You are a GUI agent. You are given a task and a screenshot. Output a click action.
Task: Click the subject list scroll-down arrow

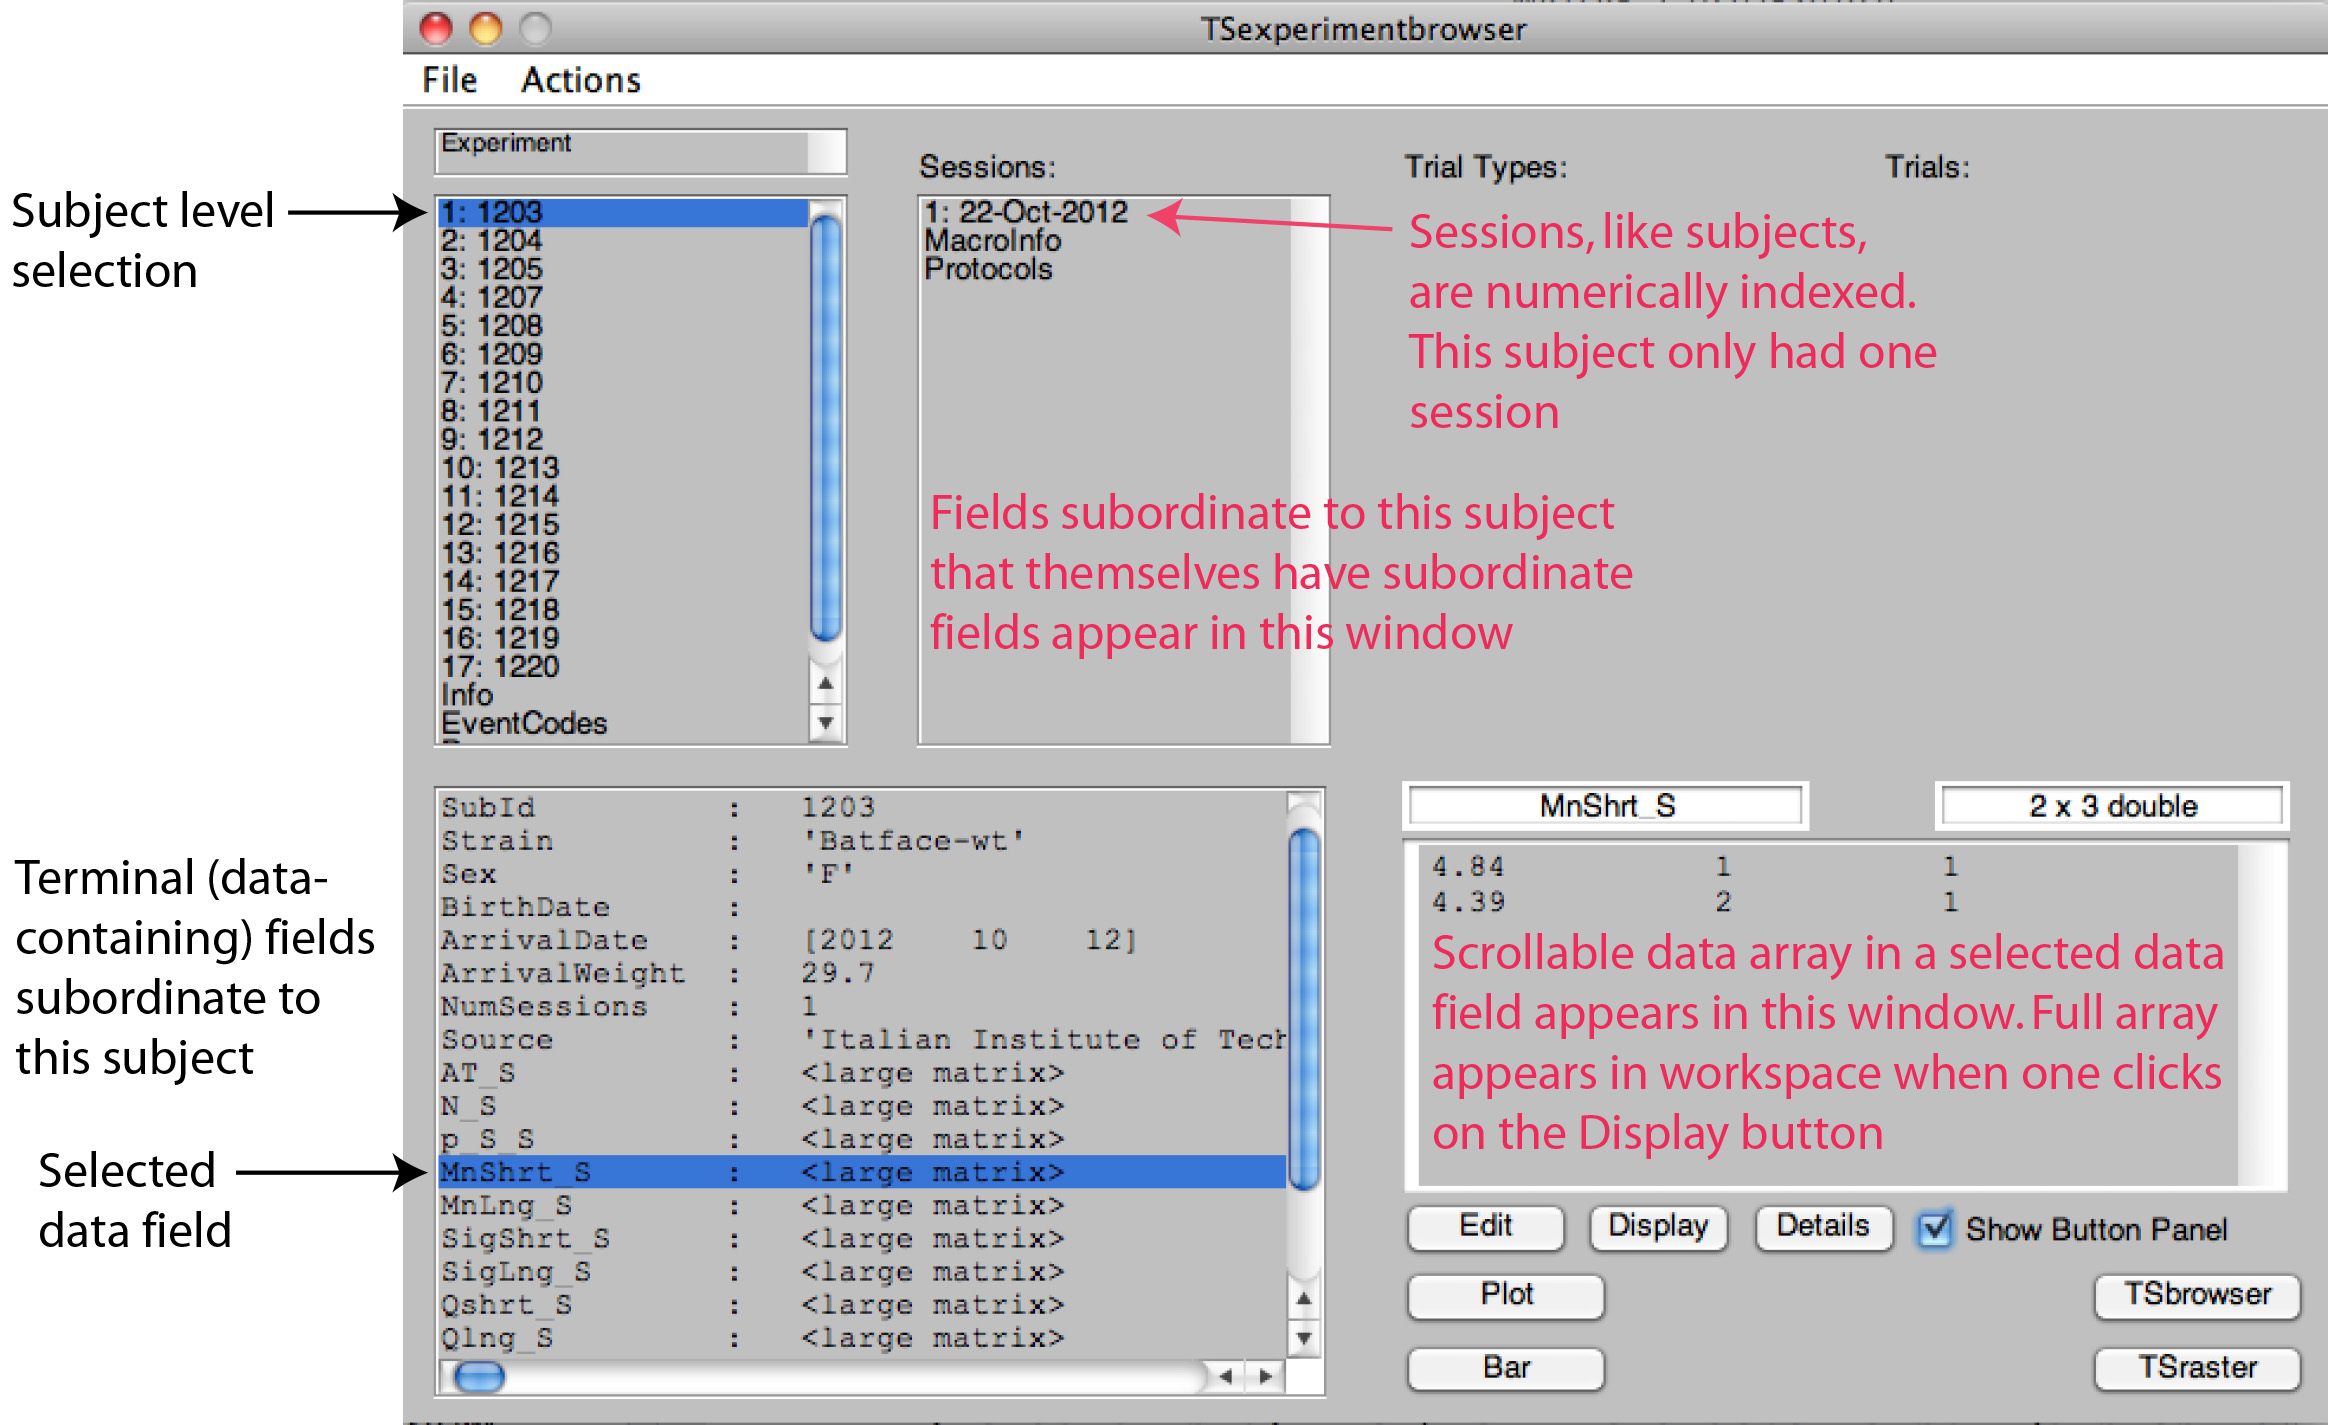click(825, 722)
